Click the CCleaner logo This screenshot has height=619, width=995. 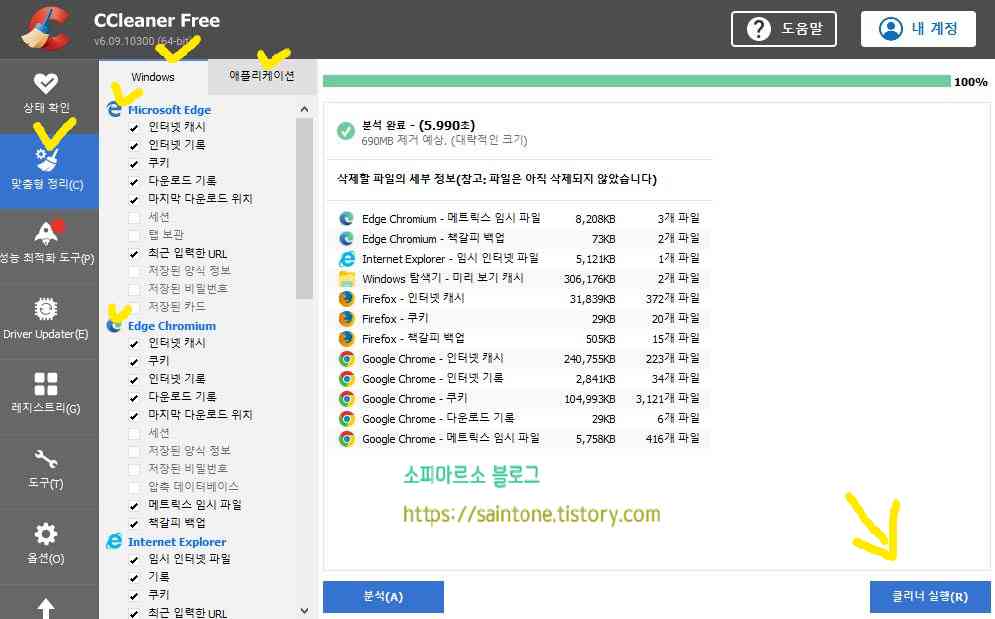44,29
